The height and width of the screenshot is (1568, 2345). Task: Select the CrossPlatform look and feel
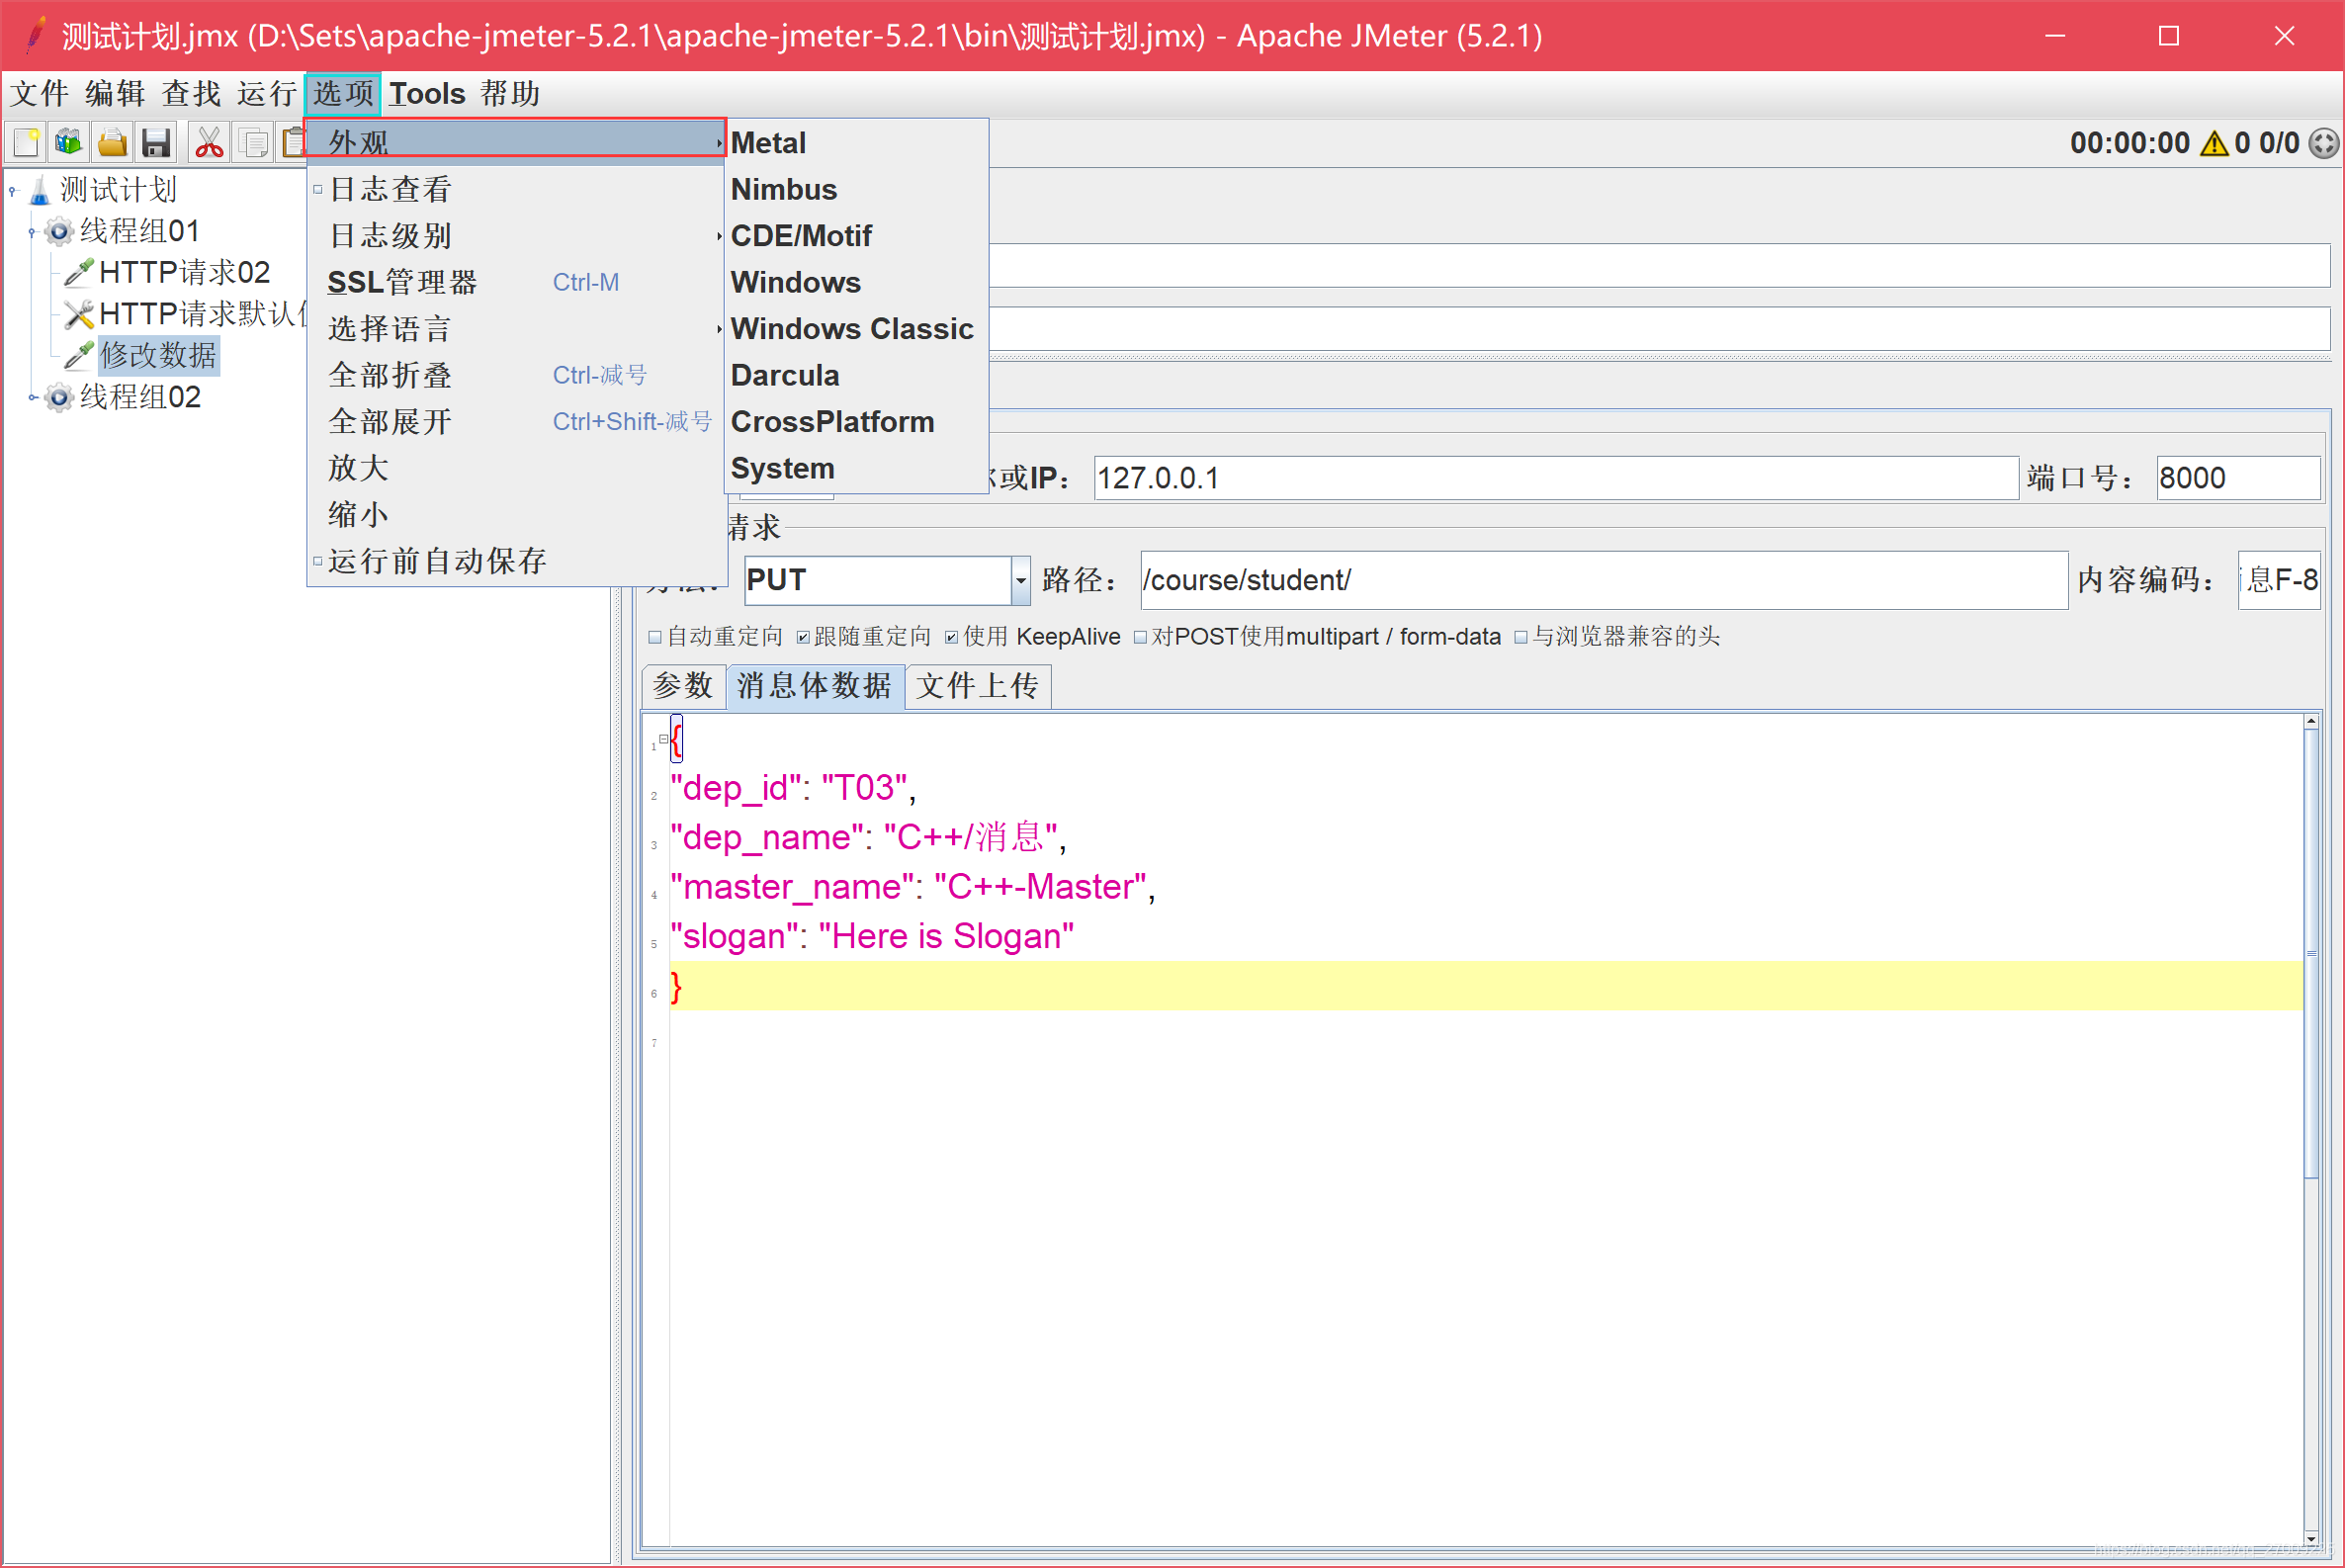pyautogui.click(x=857, y=422)
